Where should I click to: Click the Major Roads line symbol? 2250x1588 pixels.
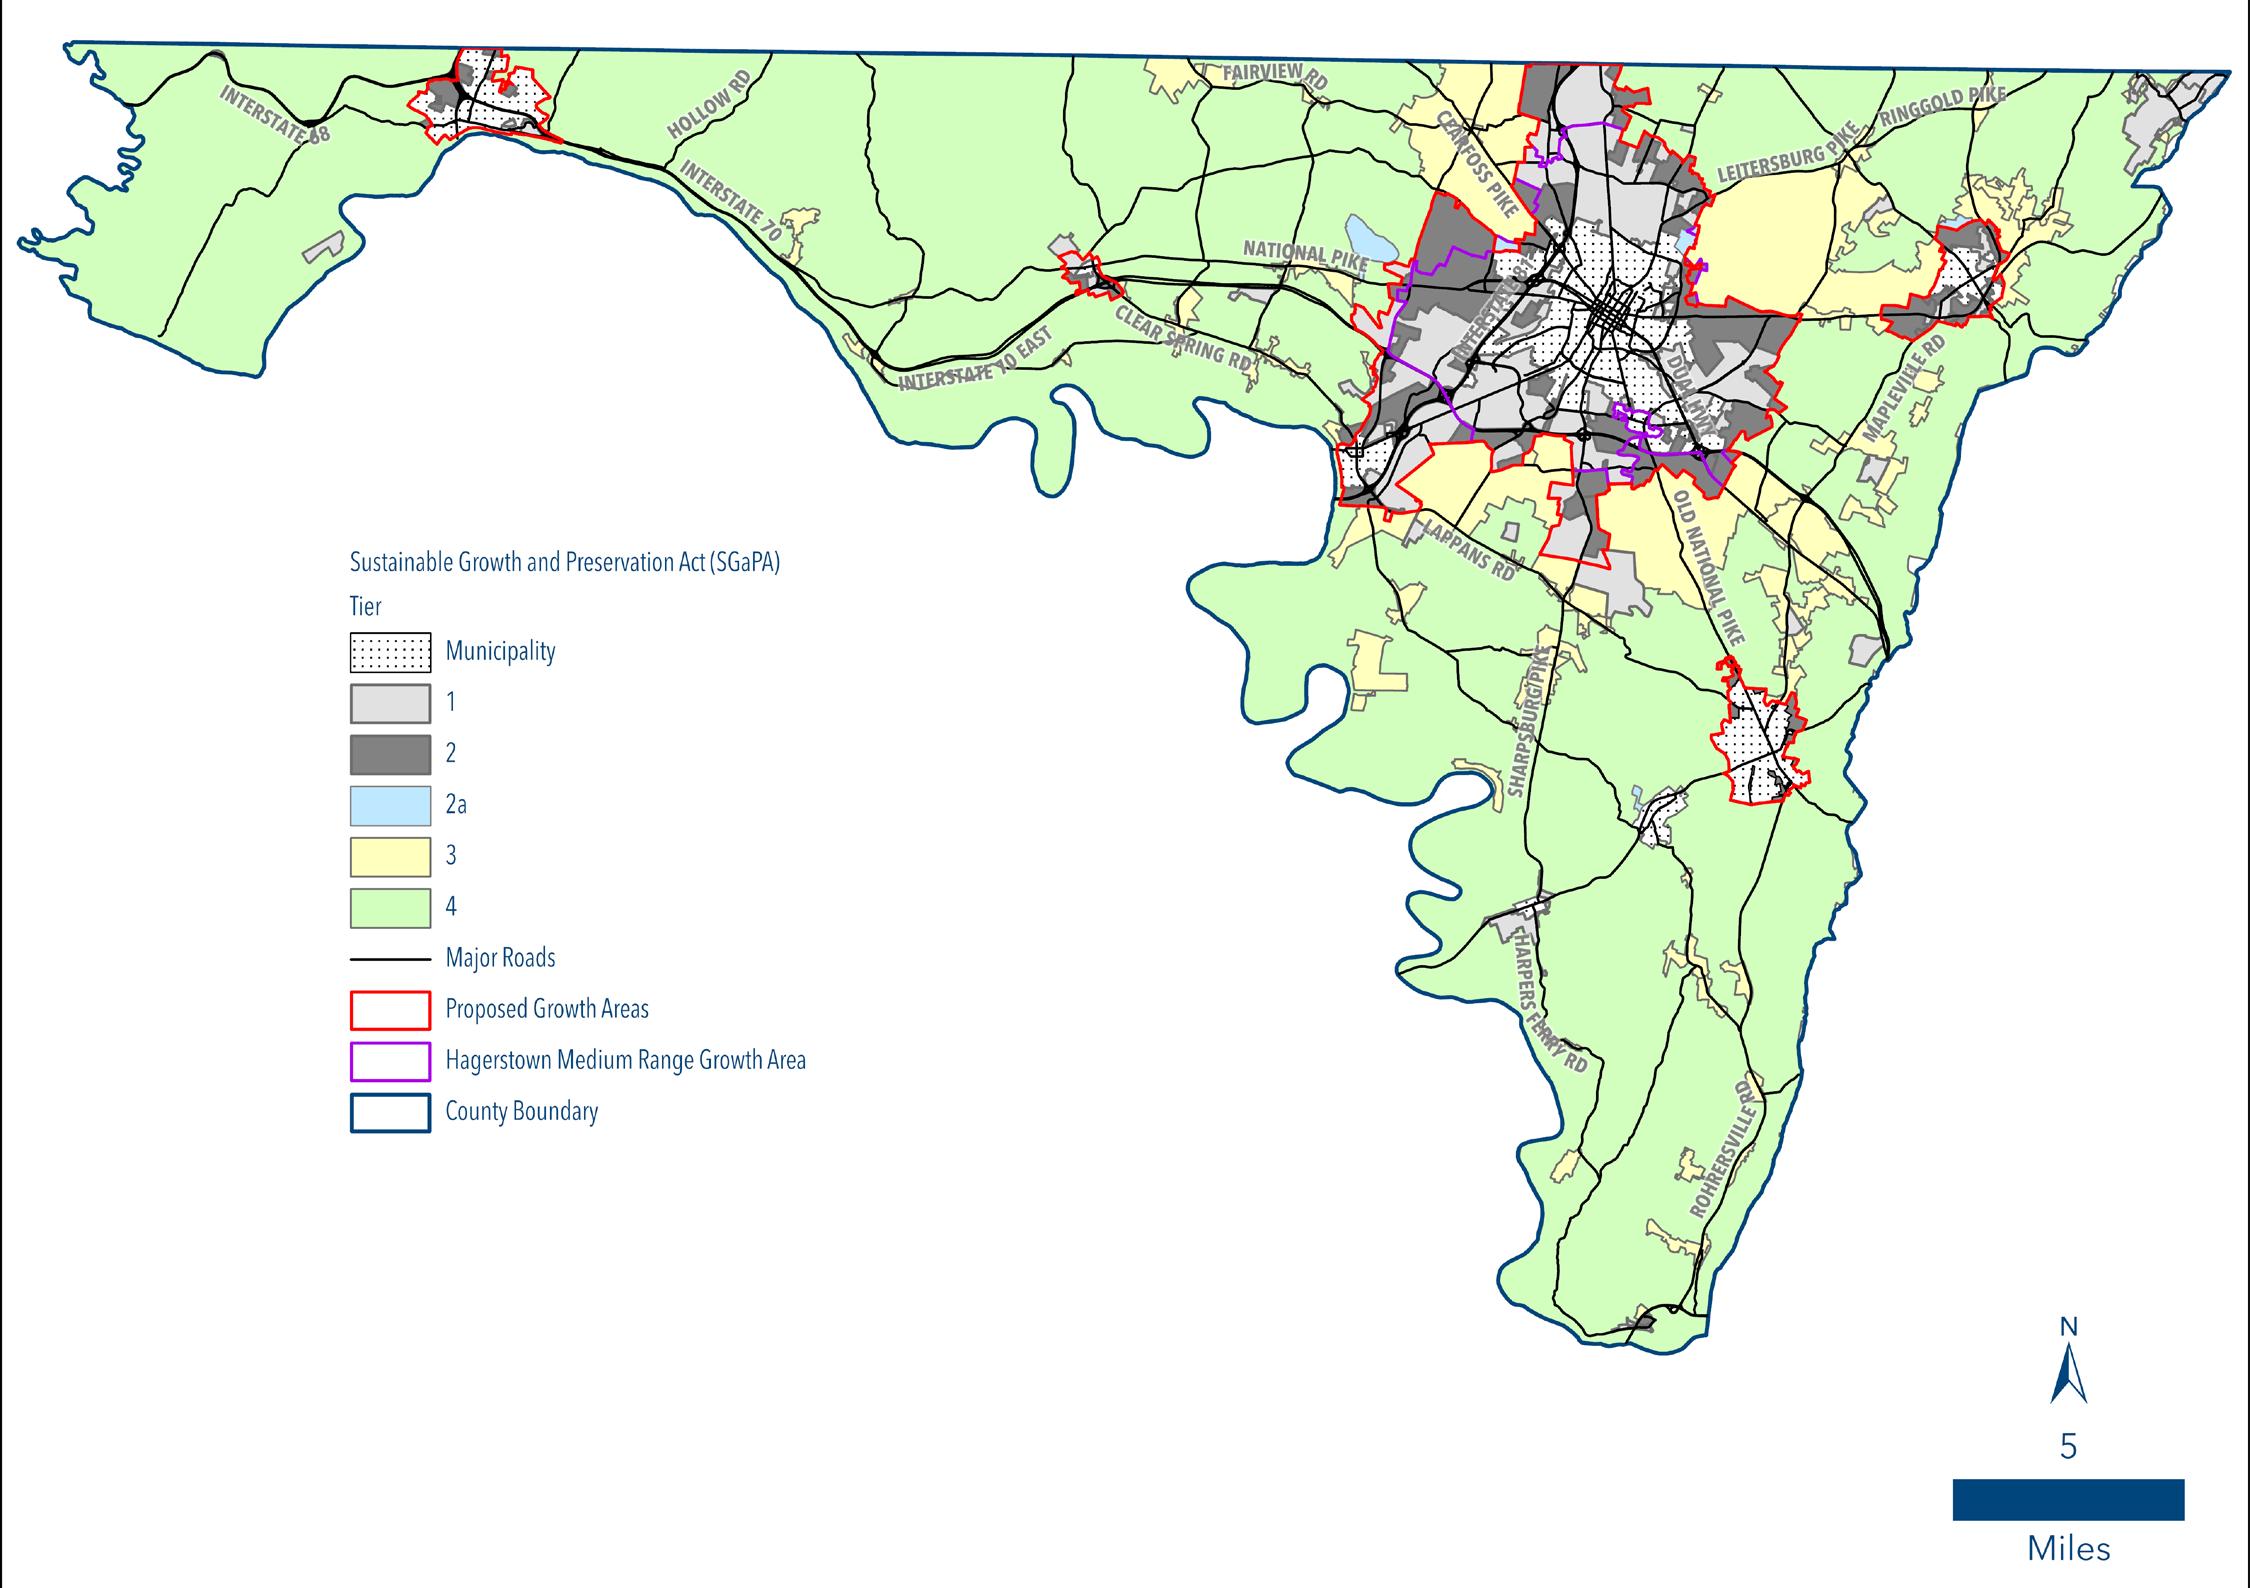tap(390, 959)
